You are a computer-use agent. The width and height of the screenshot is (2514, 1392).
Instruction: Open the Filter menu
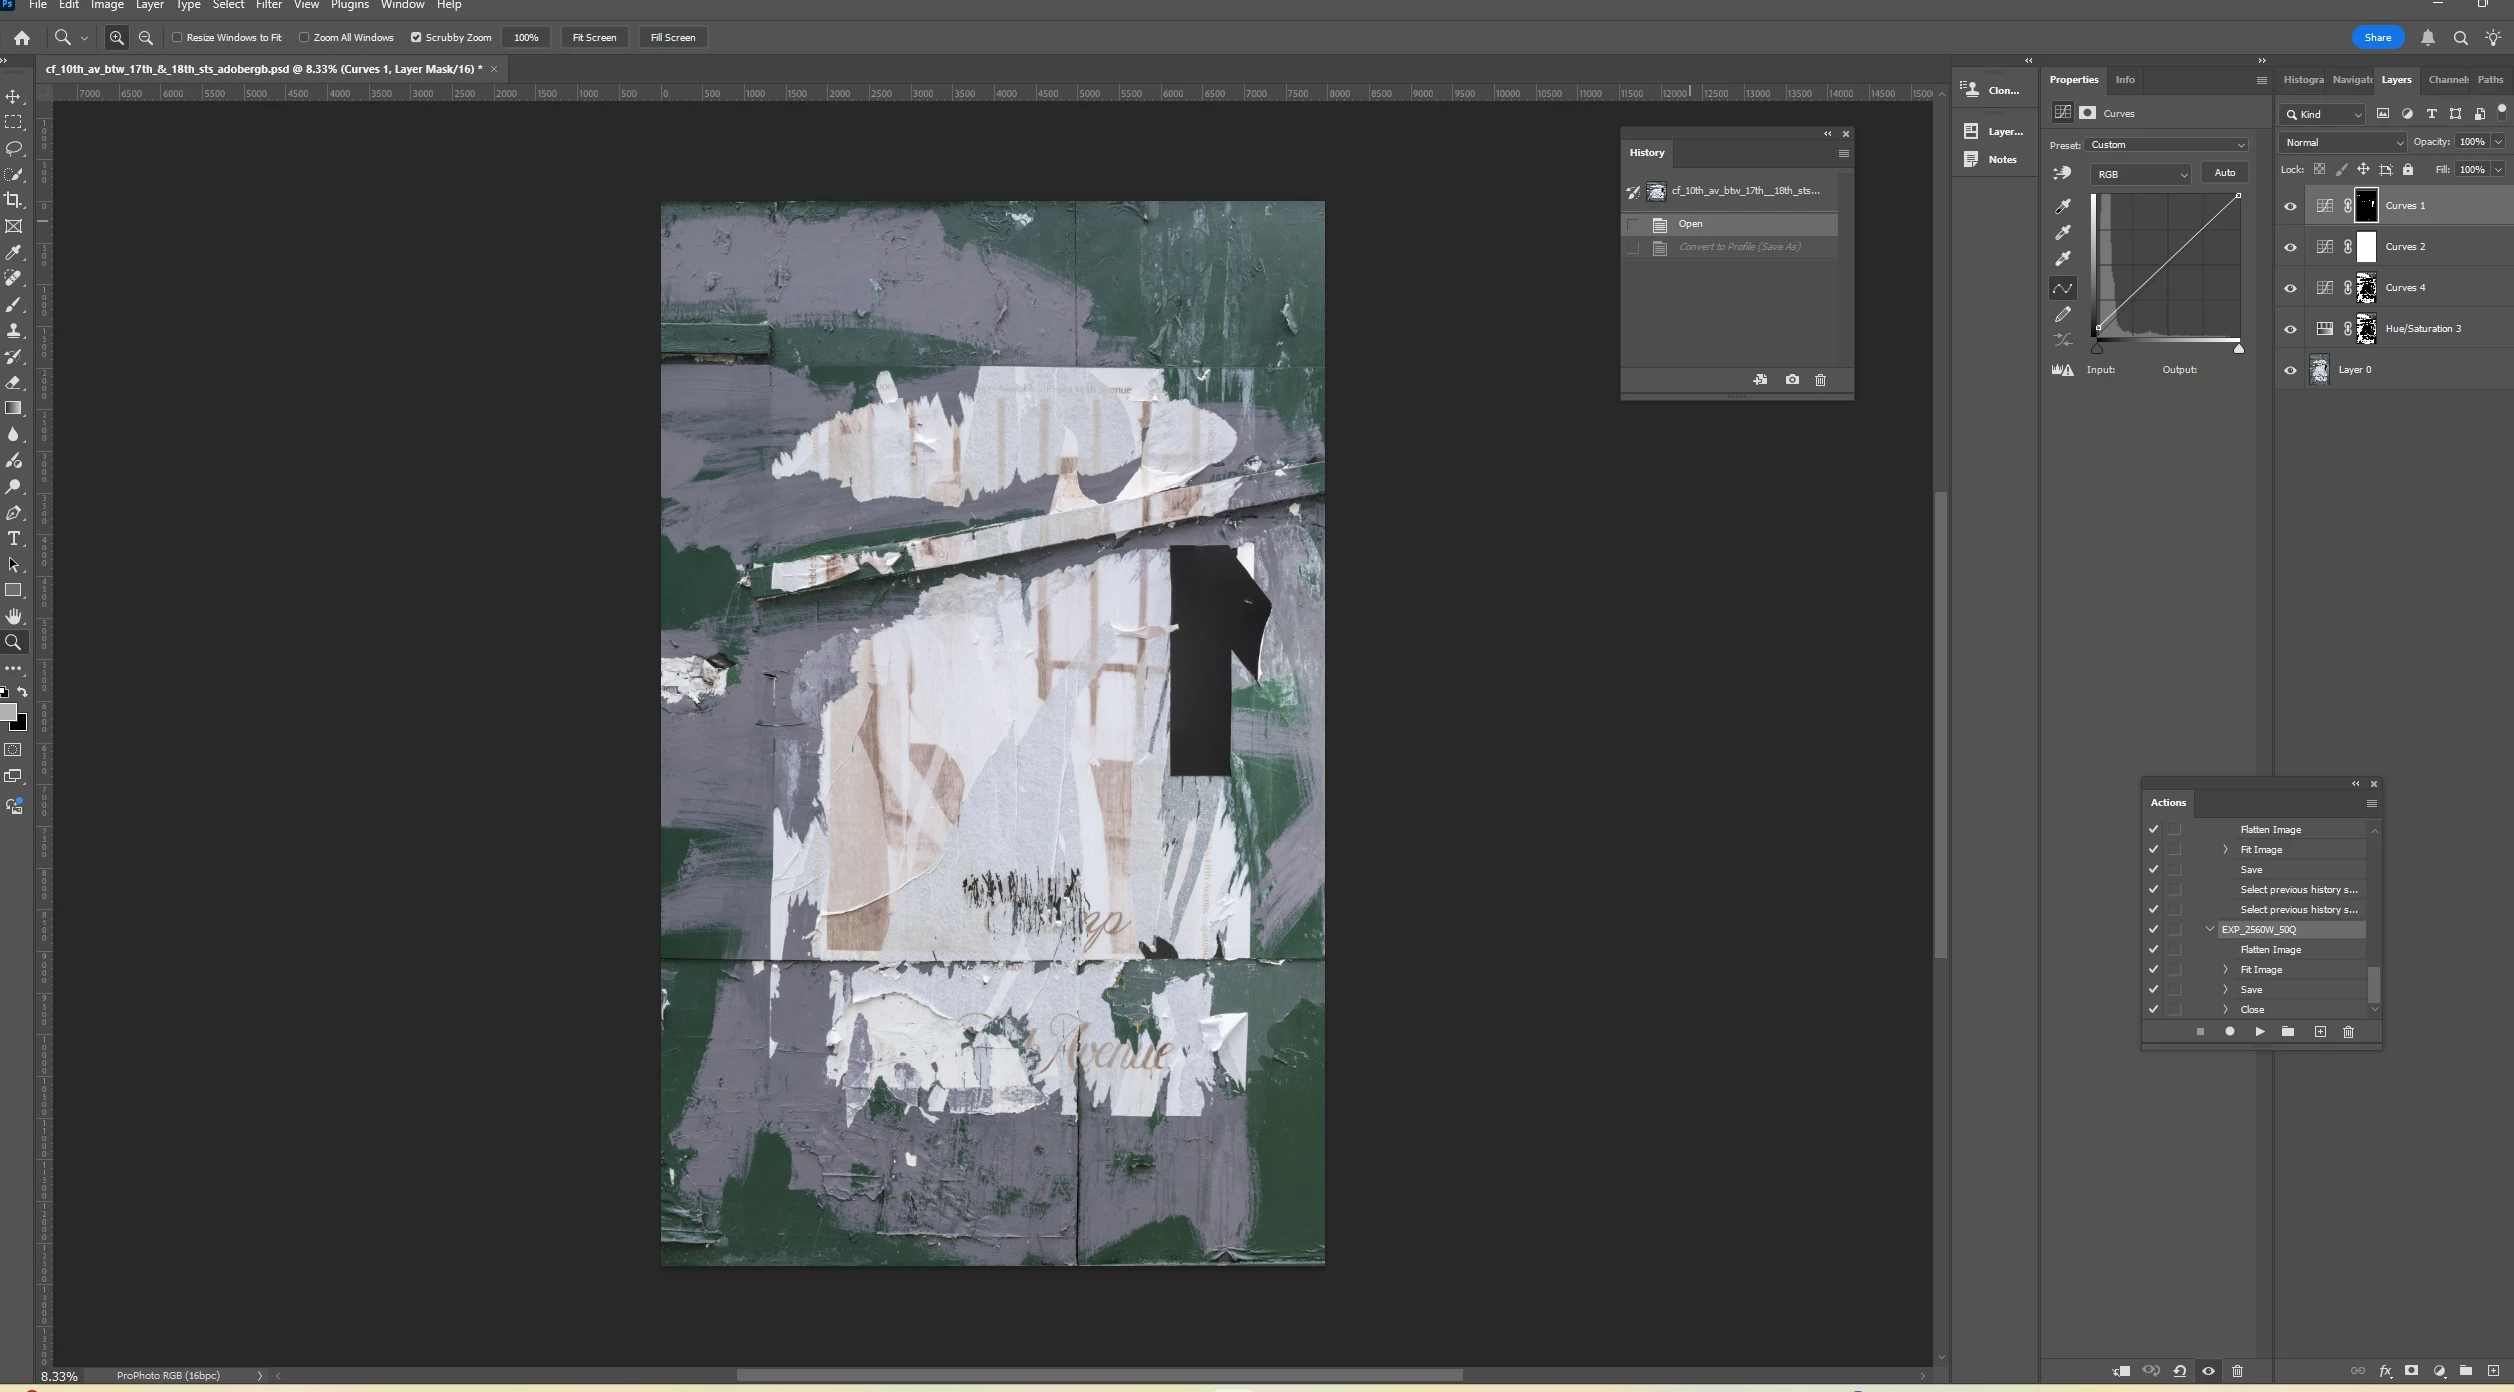pos(268,5)
